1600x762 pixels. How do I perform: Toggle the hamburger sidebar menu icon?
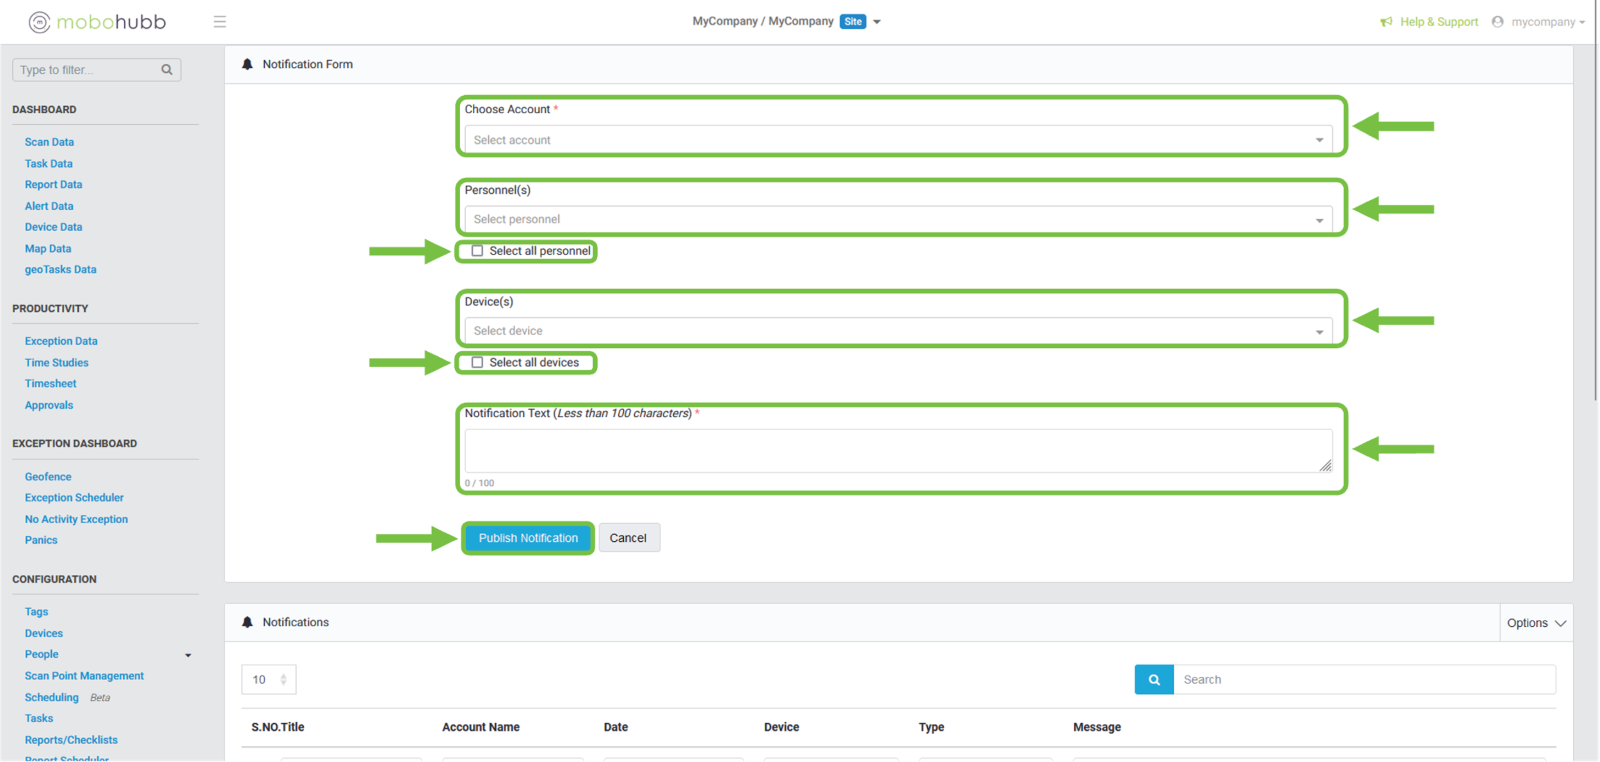point(220,22)
